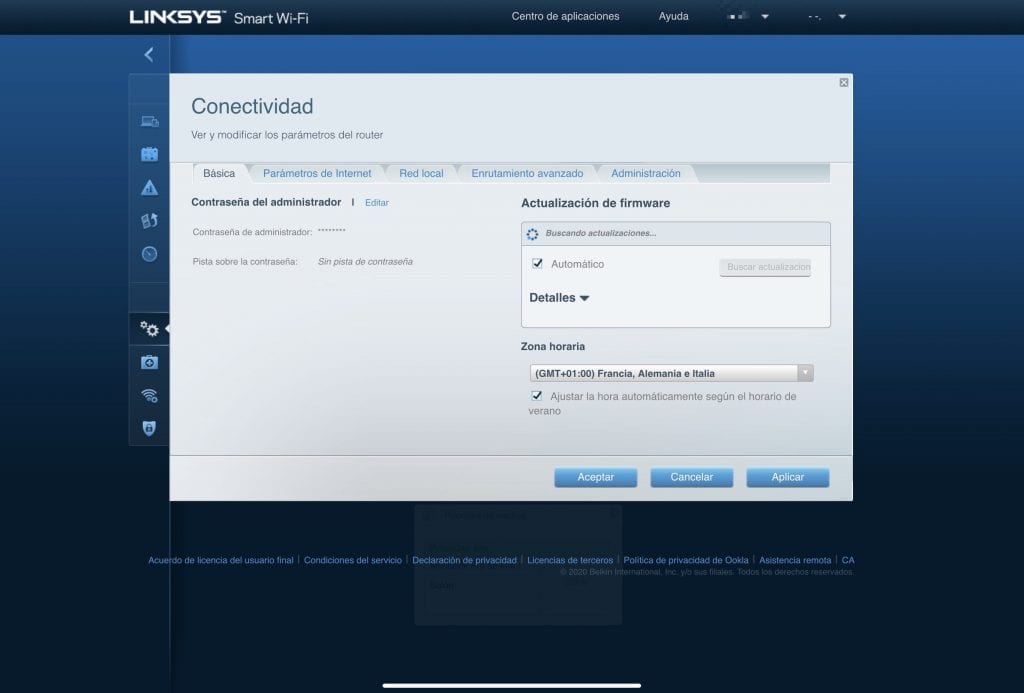This screenshot has width=1024, height=693.
Task: Open the Media Prioritization sidebar icon
Action: [x=149, y=221]
